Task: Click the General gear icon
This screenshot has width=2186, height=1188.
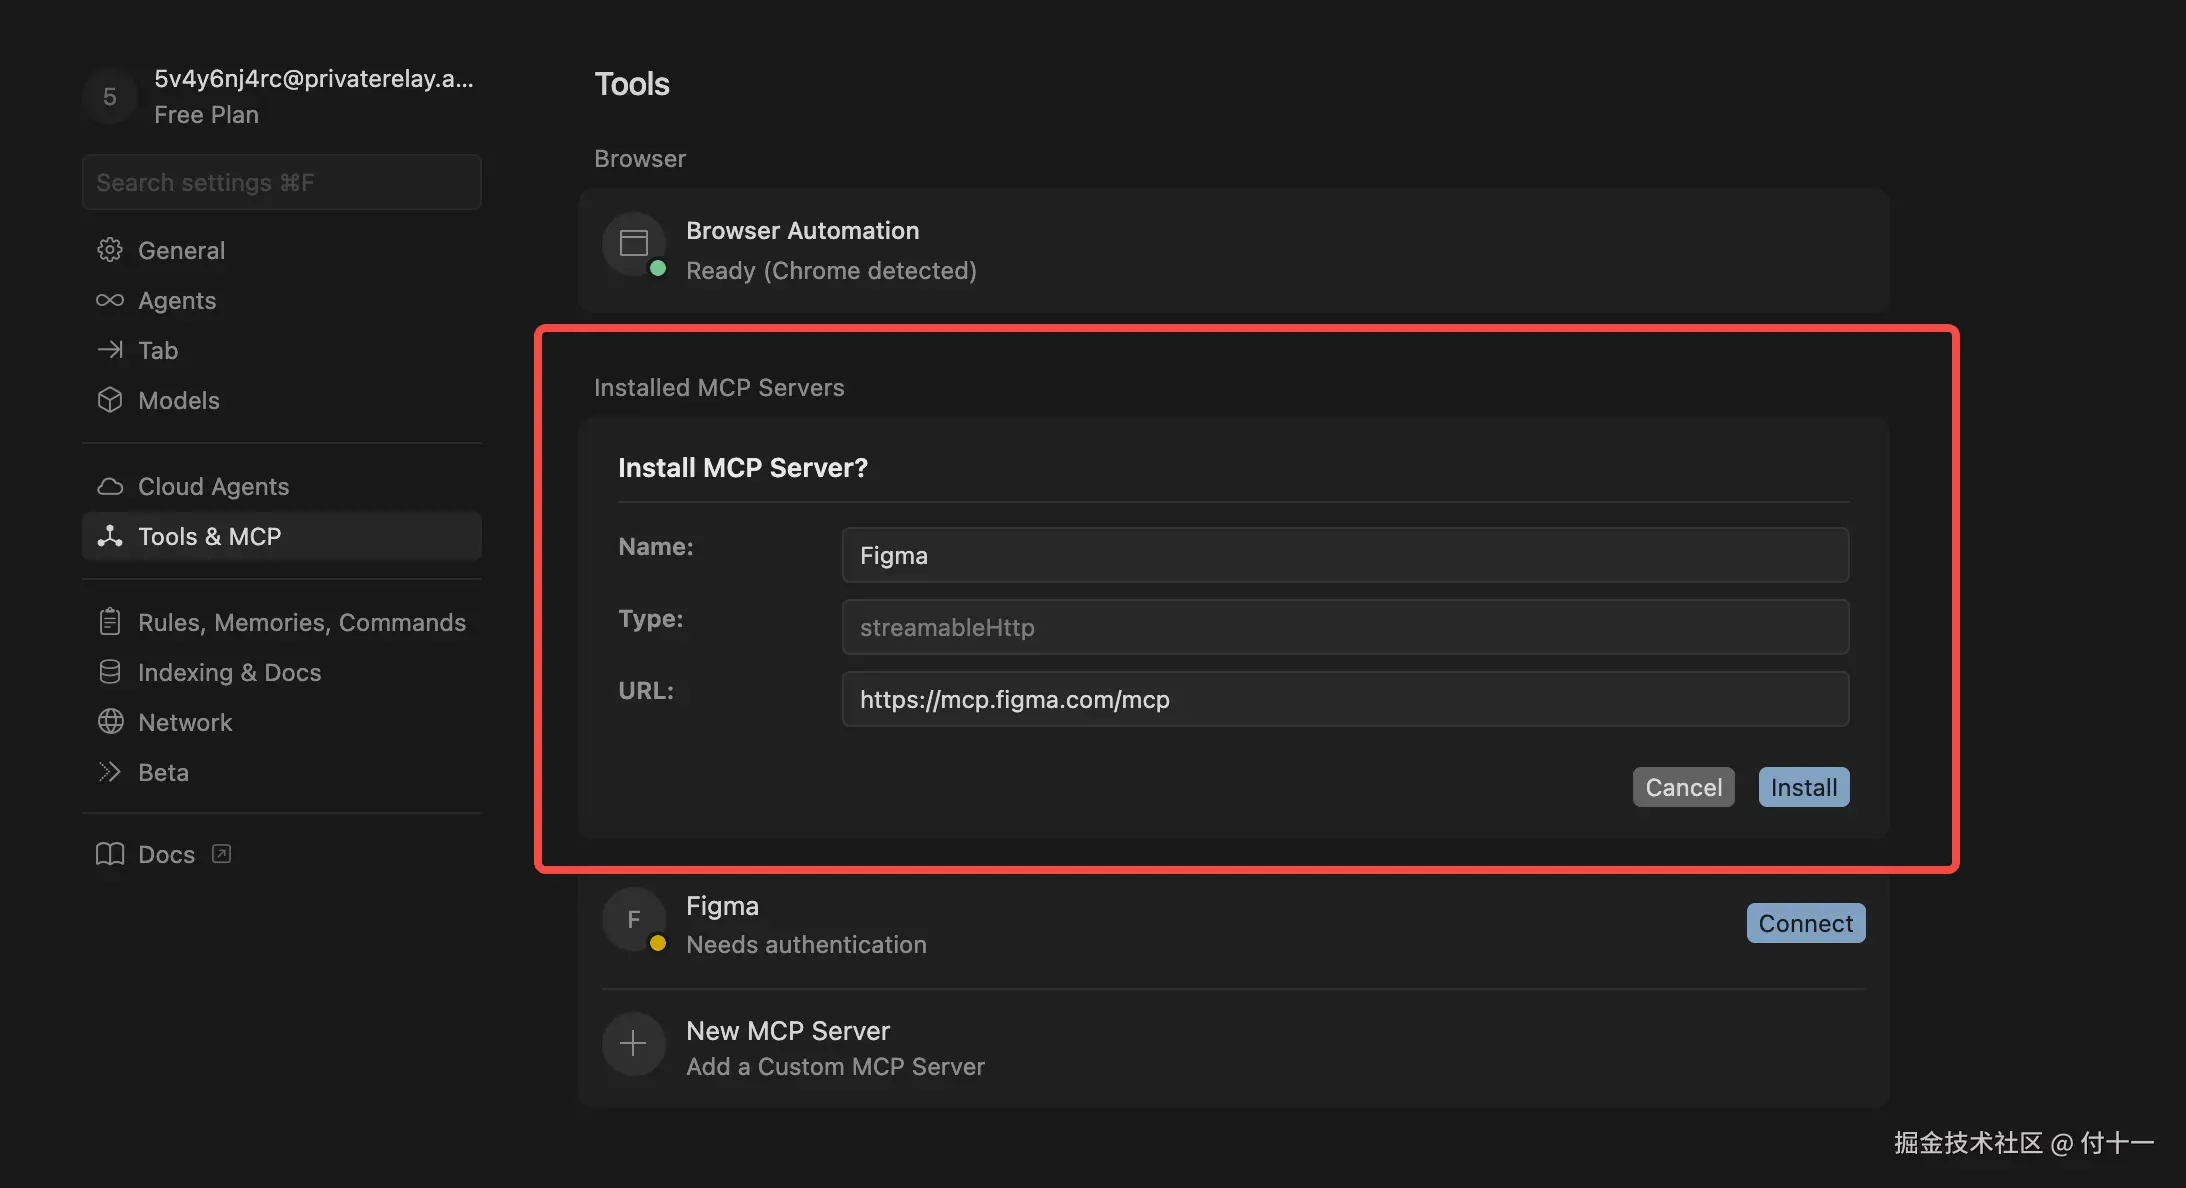Action: (x=110, y=250)
